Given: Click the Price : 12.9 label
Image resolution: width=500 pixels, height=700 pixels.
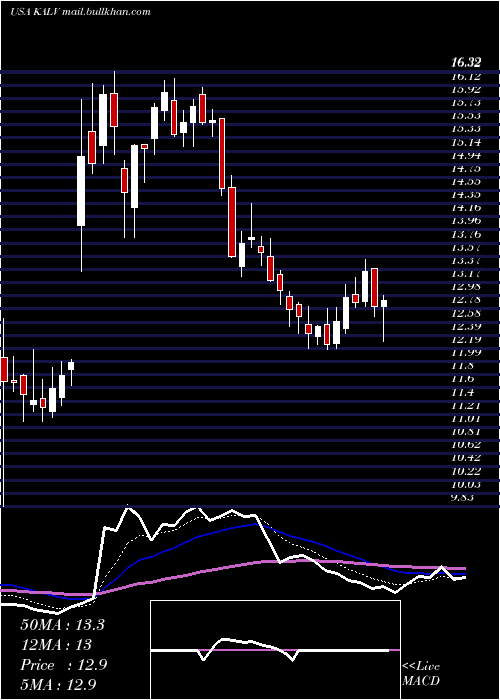Looking at the screenshot, I should point(63,665).
